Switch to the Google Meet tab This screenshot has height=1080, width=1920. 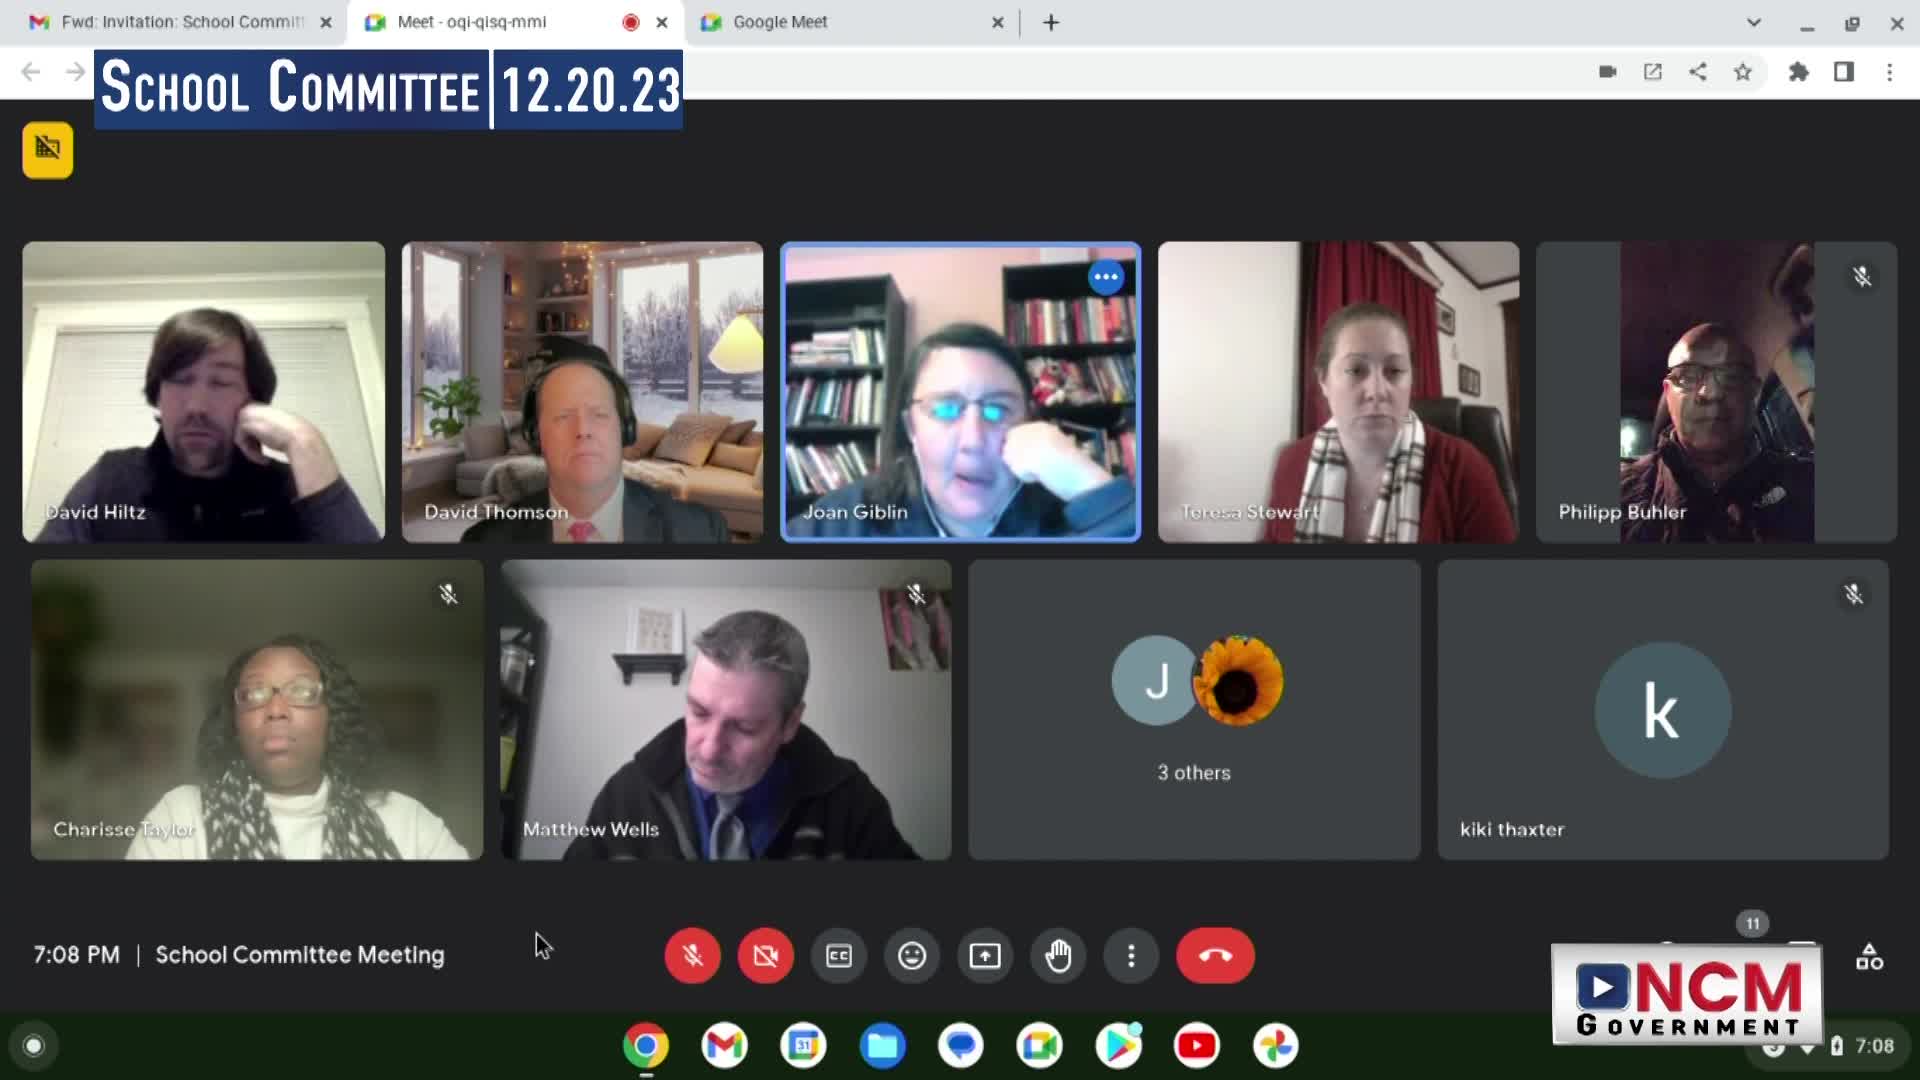coord(780,22)
